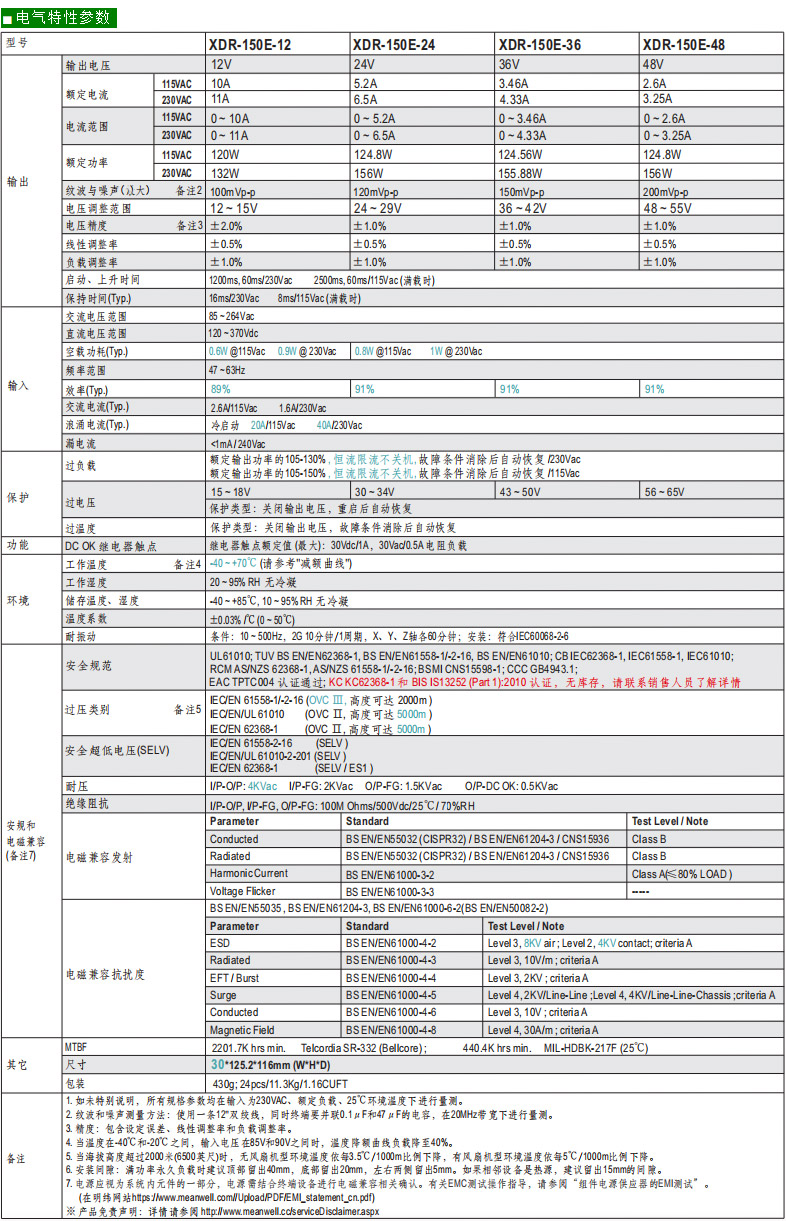Select the 3.46A rated current value
This screenshot has width=786, height=1221.
pyautogui.click(x=514, y=84)
